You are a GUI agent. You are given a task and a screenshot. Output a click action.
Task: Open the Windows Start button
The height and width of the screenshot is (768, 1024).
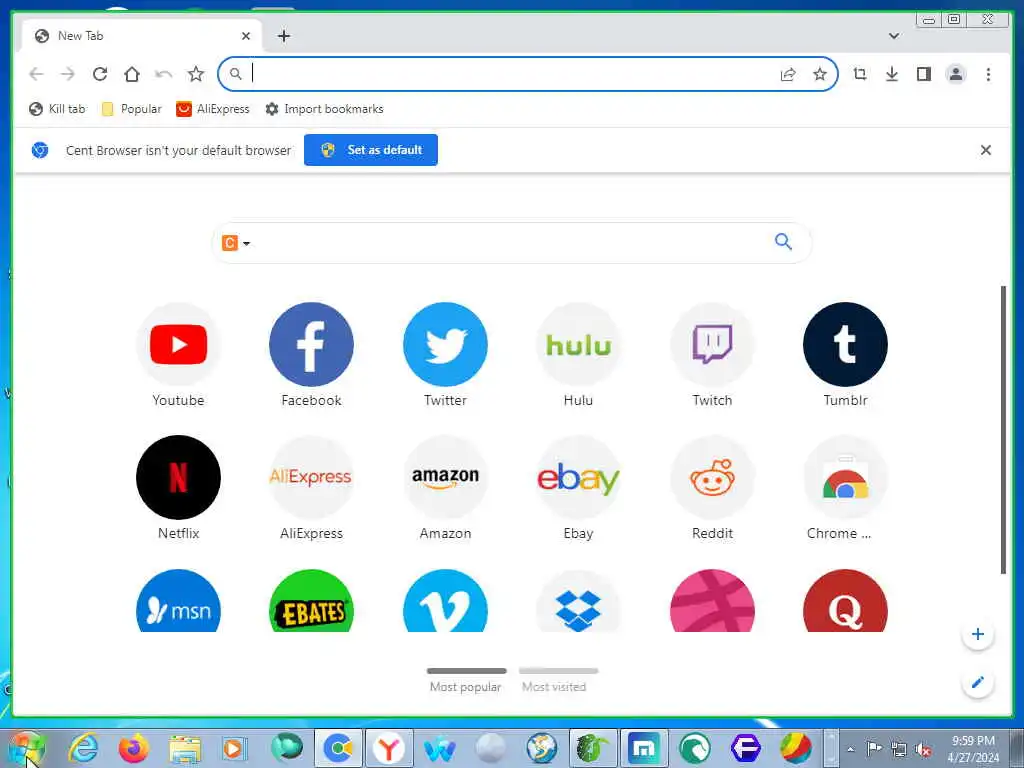[26, 749]
